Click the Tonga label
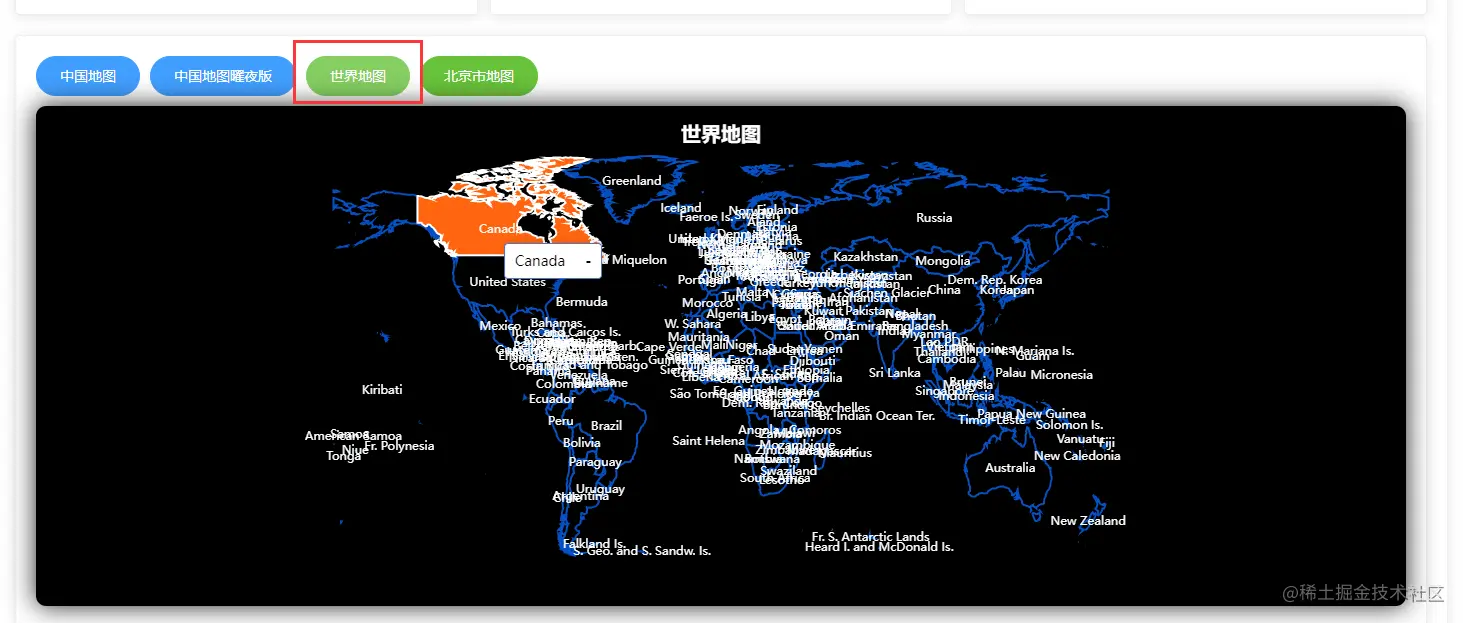The image size is (1463, 623). tap(344, 456)
